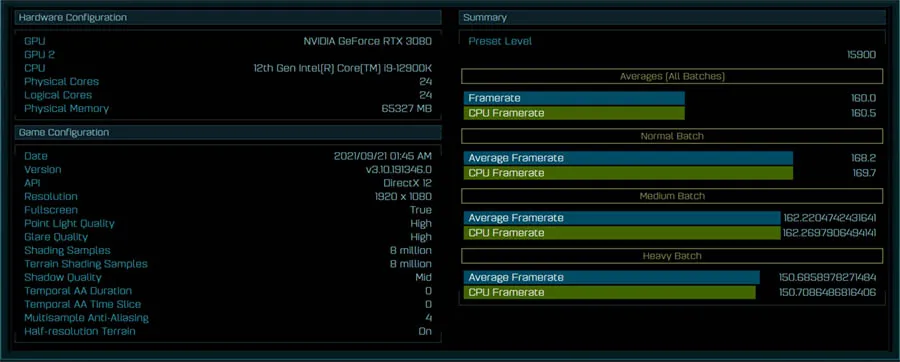Click the Fullscreen True setting
Image resolution: width=900 pixels, height=362 pixels.
point(228,210)
